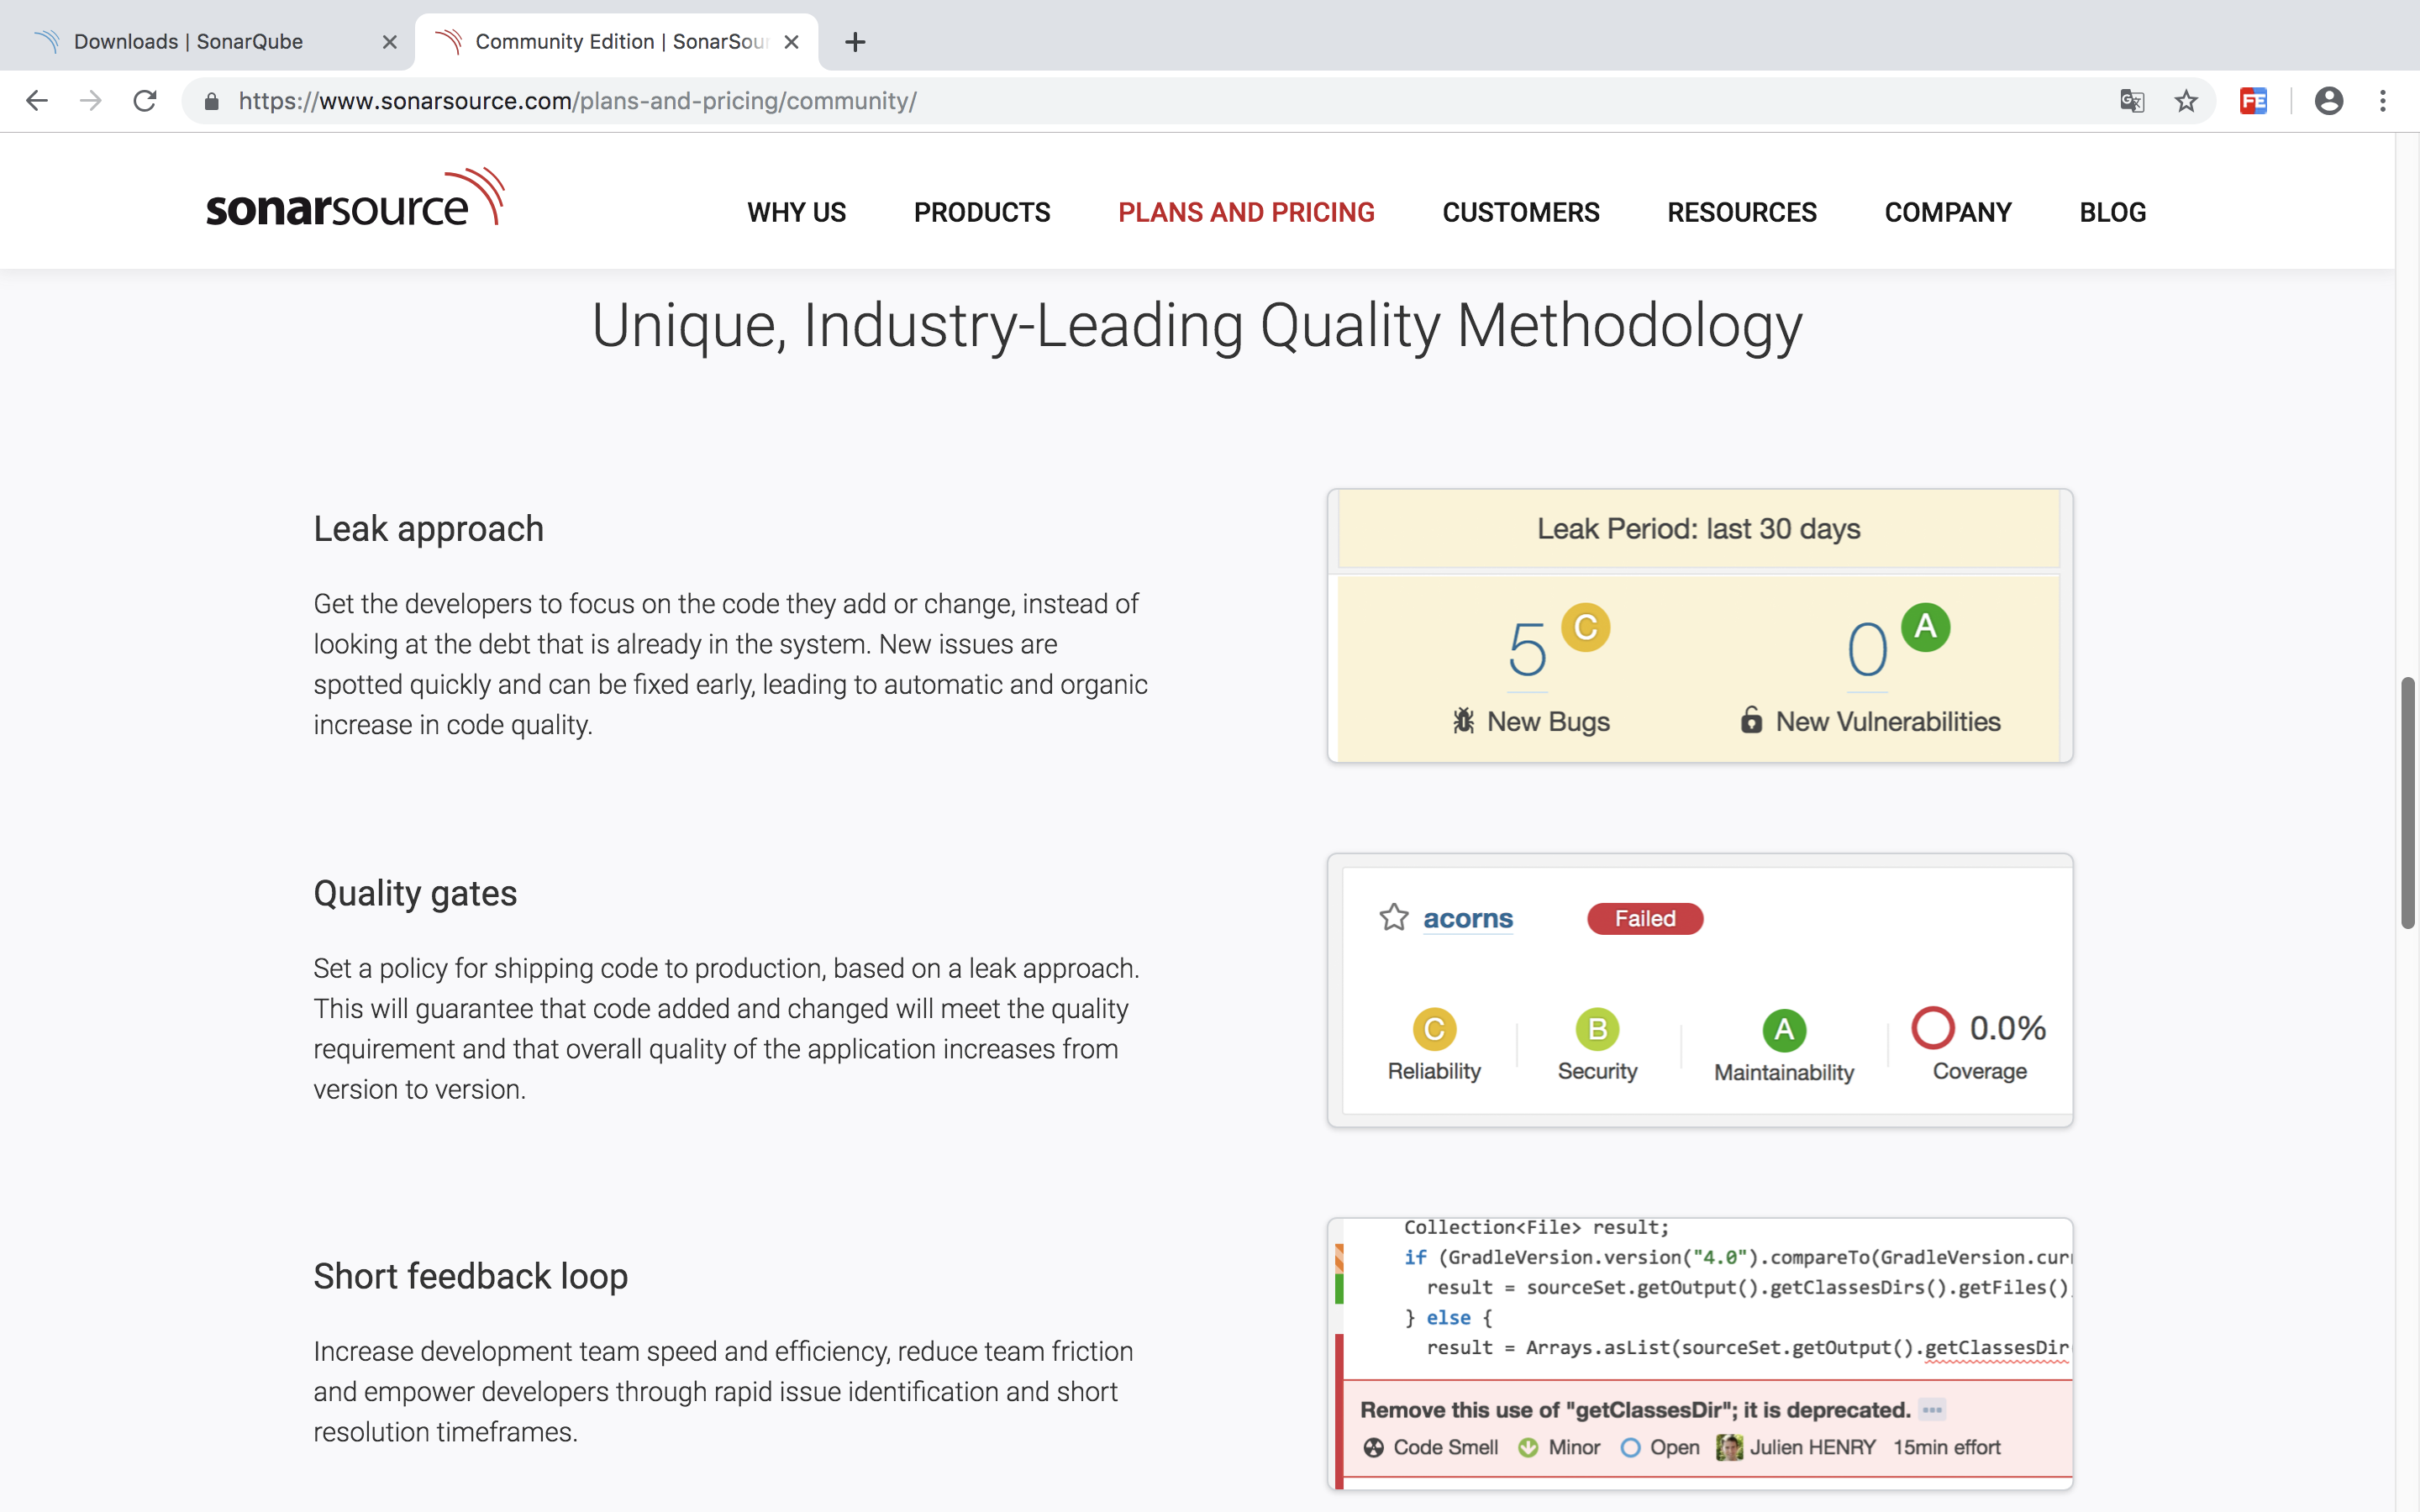The height and width of the screenshot is (1512, 2420).
Task: Click the FE extension icon
Action: (x=2253, y=101)
